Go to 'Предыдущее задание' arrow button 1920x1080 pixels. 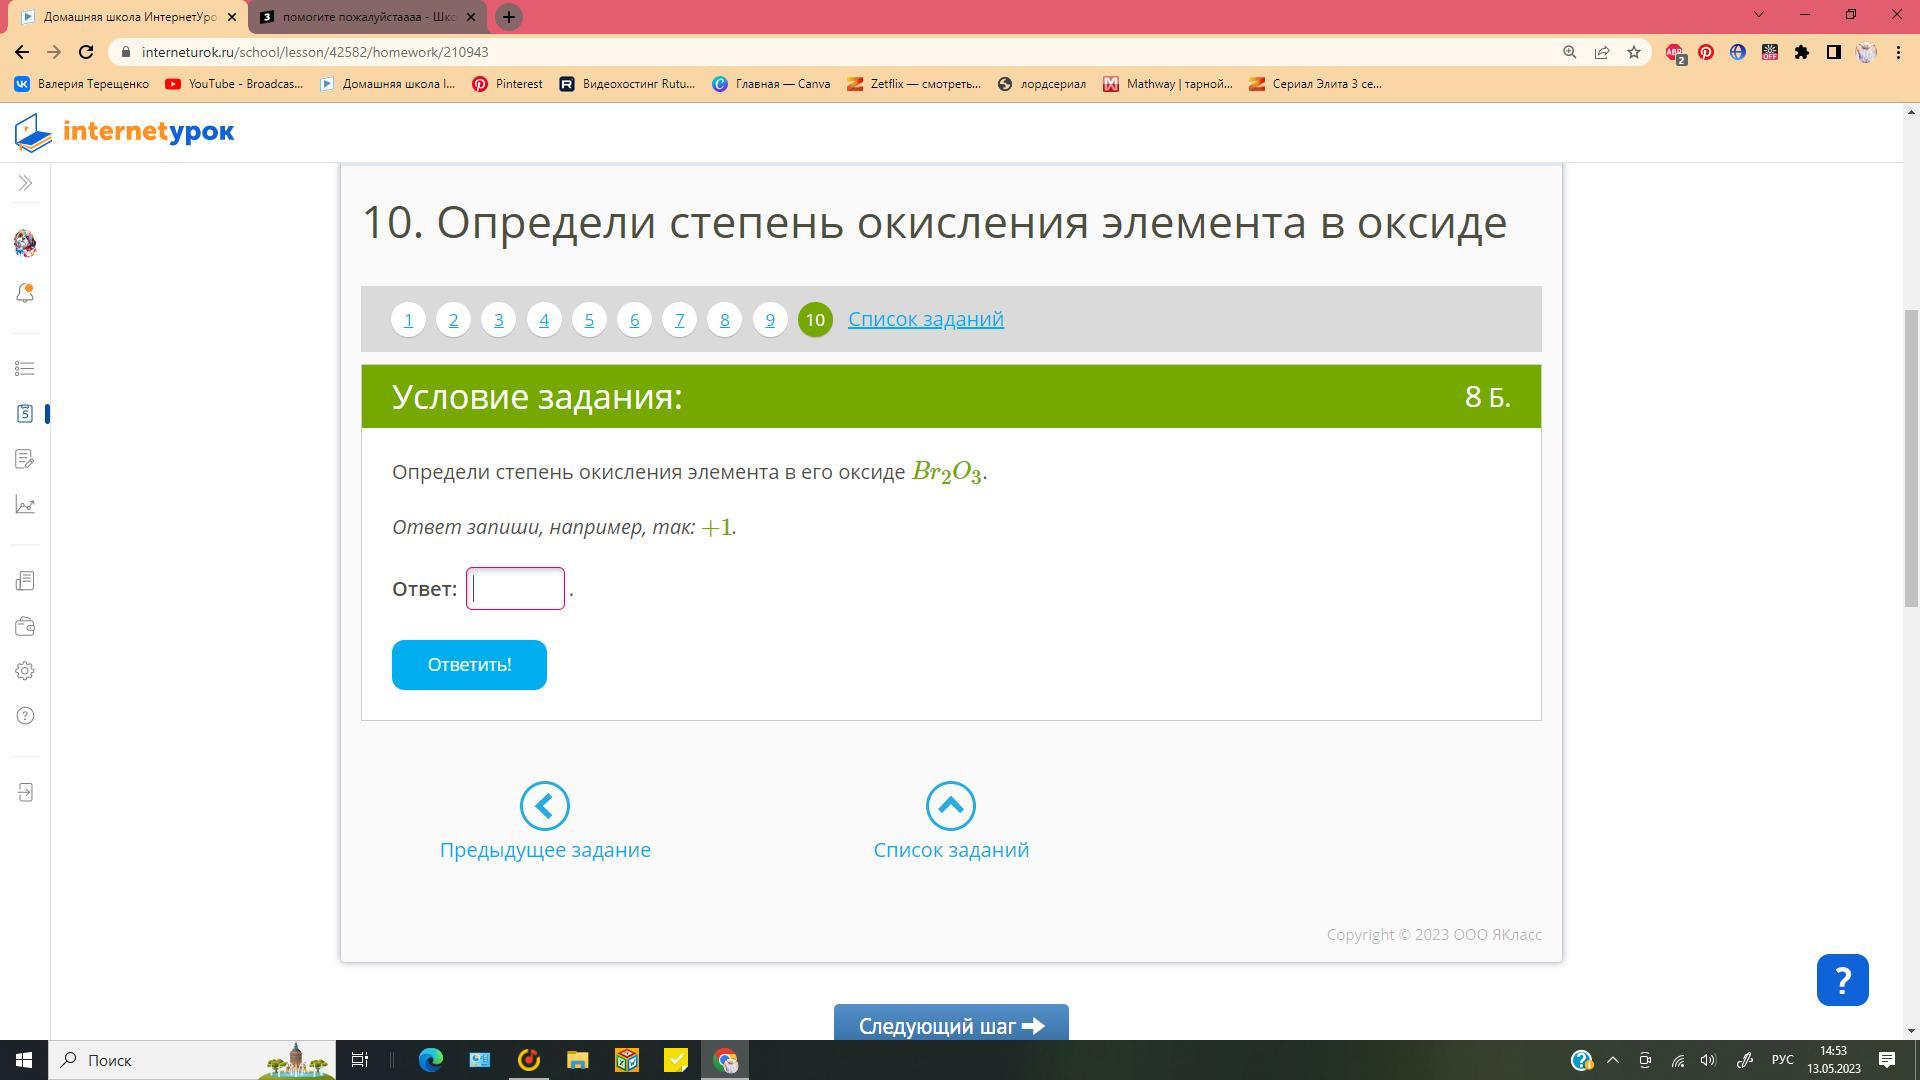545,806
